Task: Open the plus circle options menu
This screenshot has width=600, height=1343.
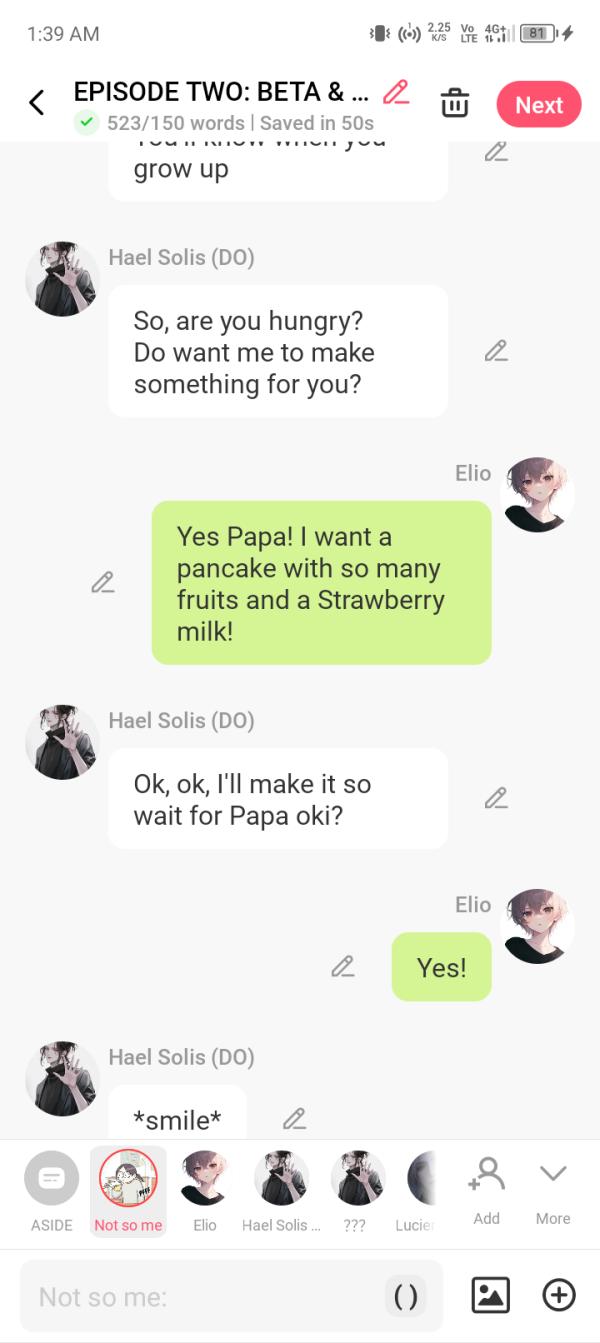Action: (x=558, y=1296)
